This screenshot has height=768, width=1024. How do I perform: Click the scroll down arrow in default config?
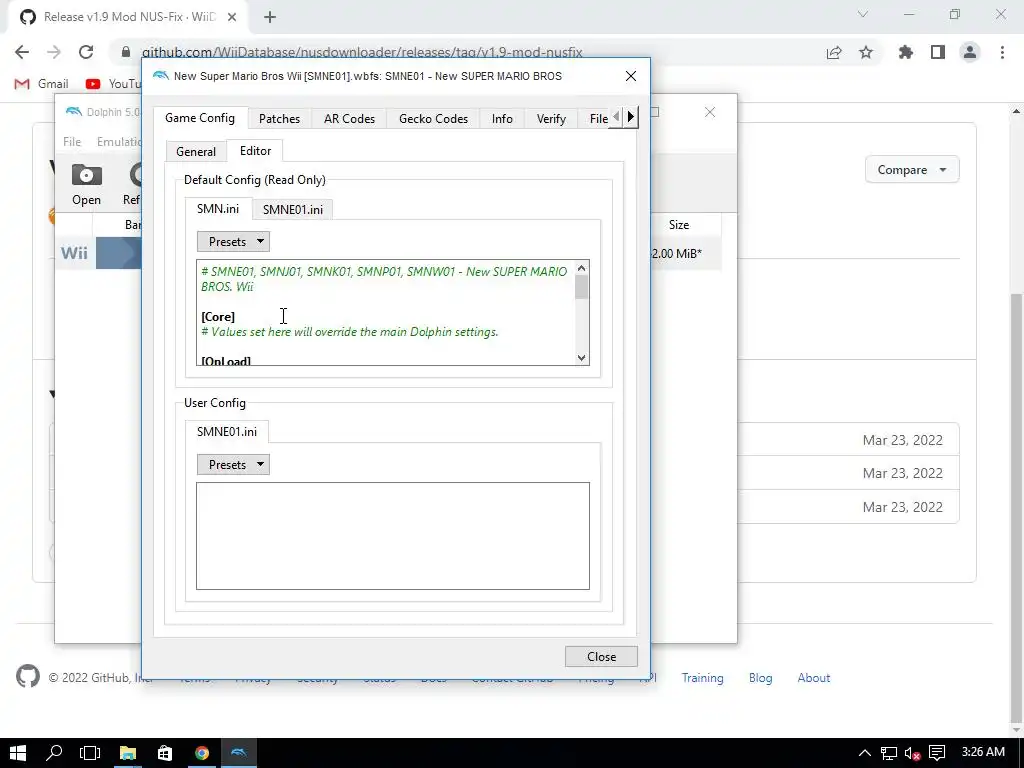tap(581, 358)
